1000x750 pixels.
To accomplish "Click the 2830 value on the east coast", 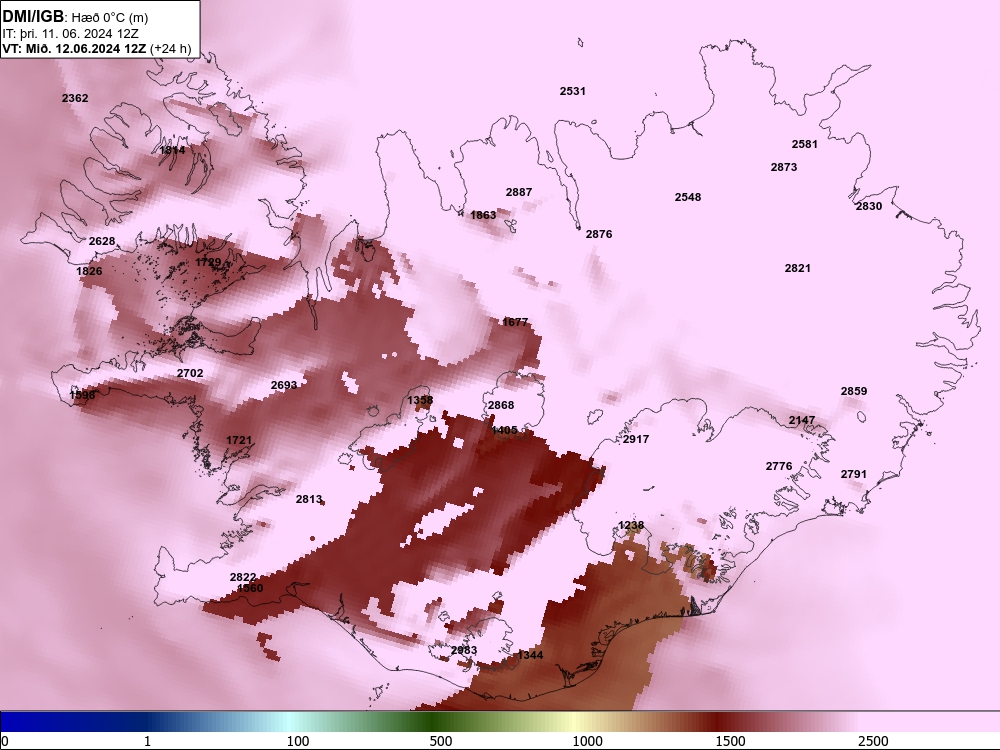I will pyautogui.click(x=869, y=207).
